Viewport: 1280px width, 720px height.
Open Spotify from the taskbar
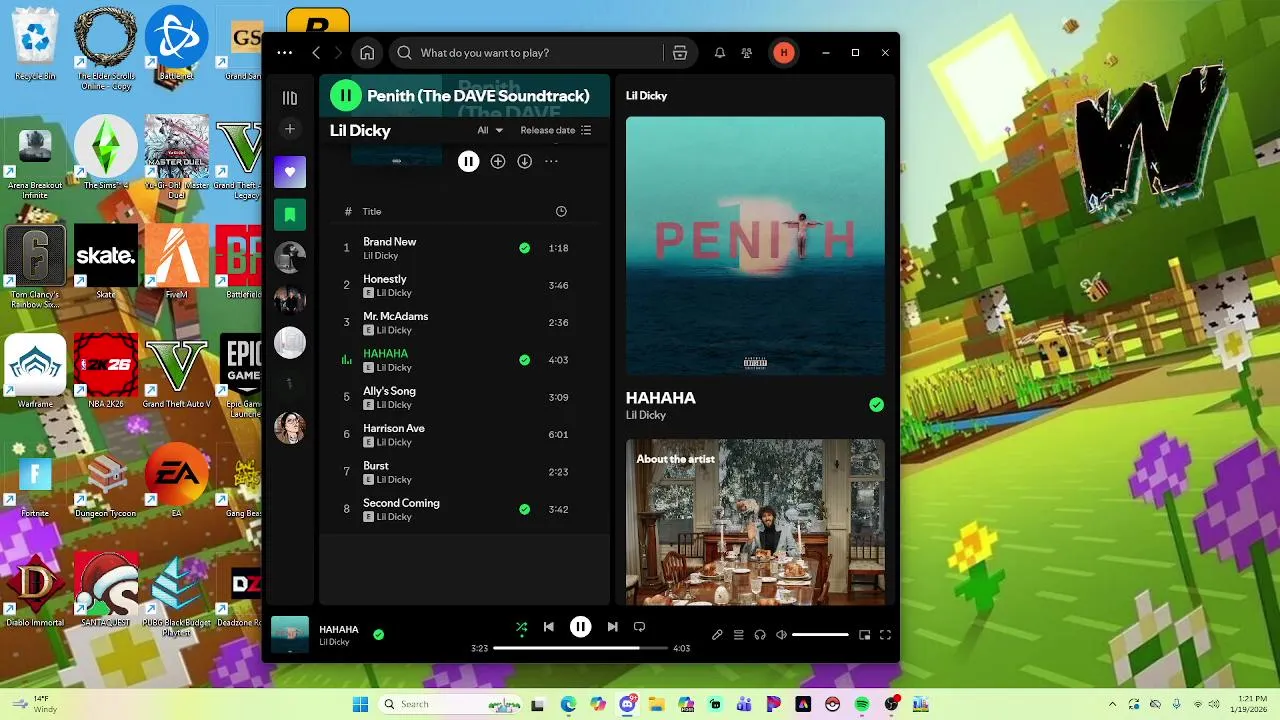(x=862, y=704)
